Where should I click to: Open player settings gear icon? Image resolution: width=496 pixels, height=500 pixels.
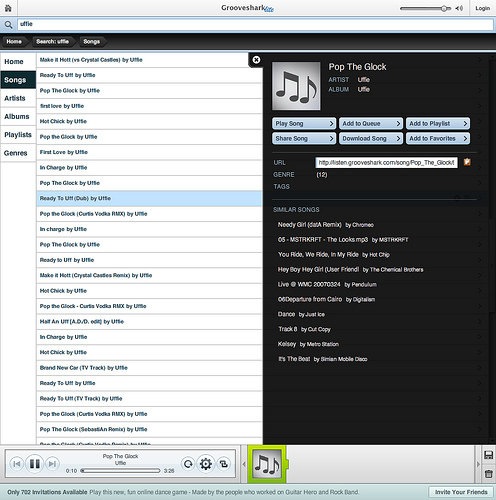pyautogui.click(x=206, y=464)
